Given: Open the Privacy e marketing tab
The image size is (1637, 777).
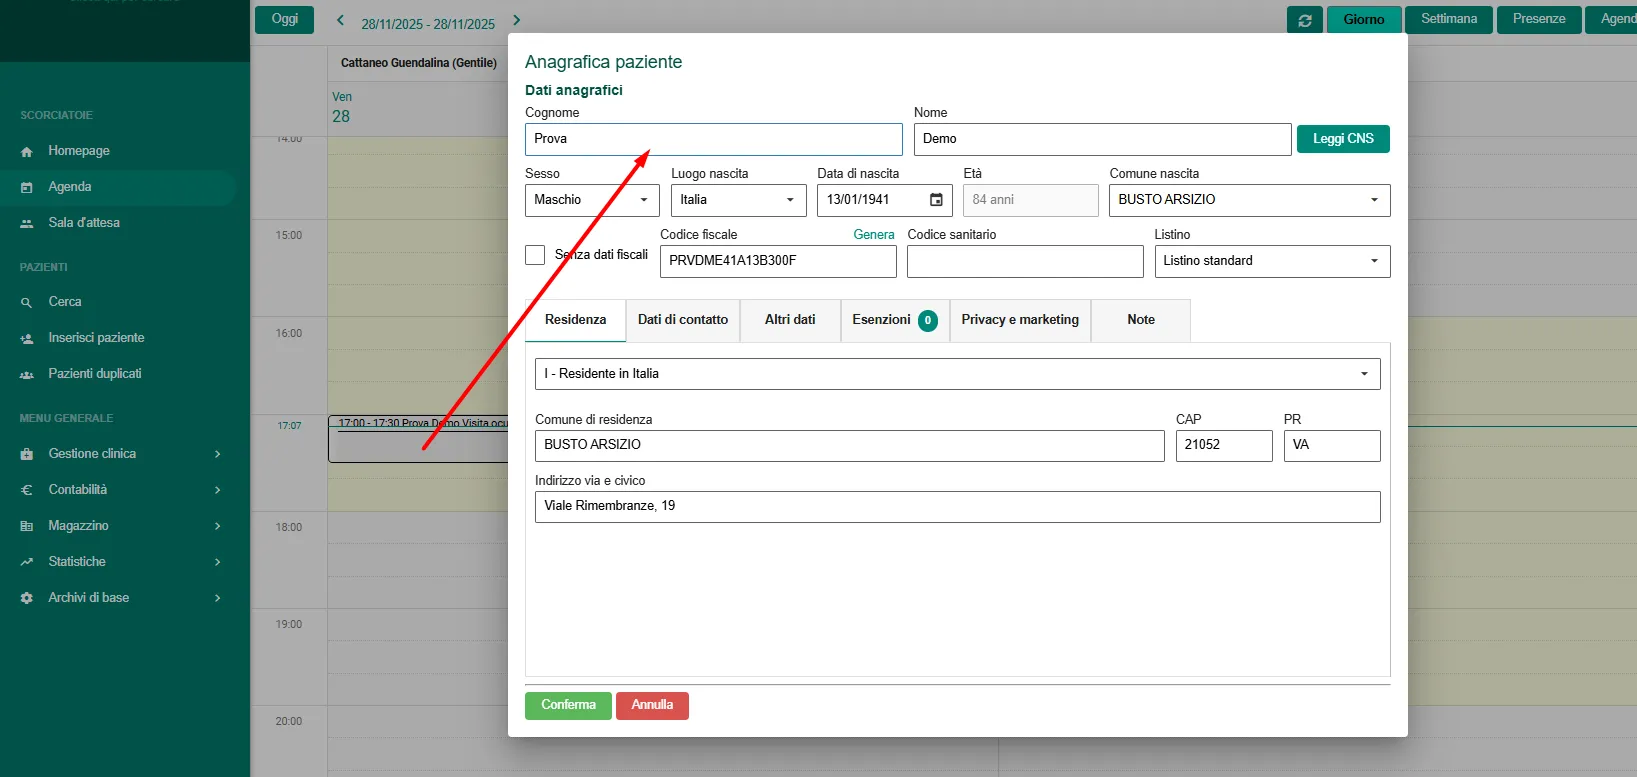Looking at the screenshot, I should point(1019,320).
